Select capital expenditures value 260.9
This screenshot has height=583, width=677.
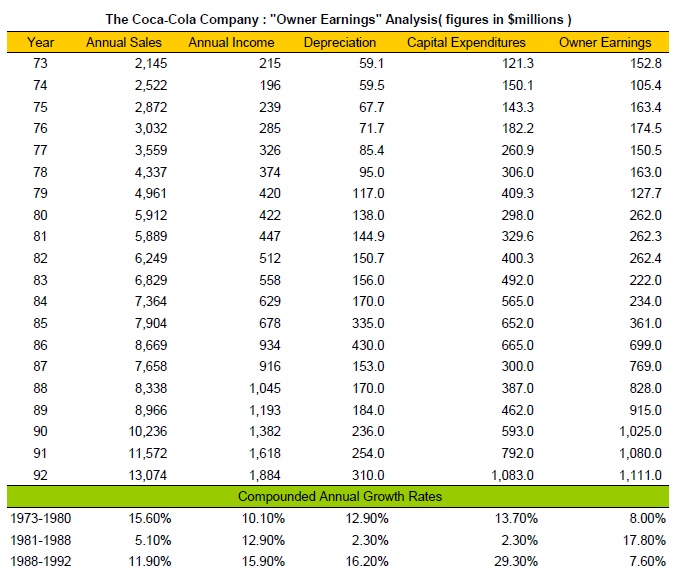[518, 150]
